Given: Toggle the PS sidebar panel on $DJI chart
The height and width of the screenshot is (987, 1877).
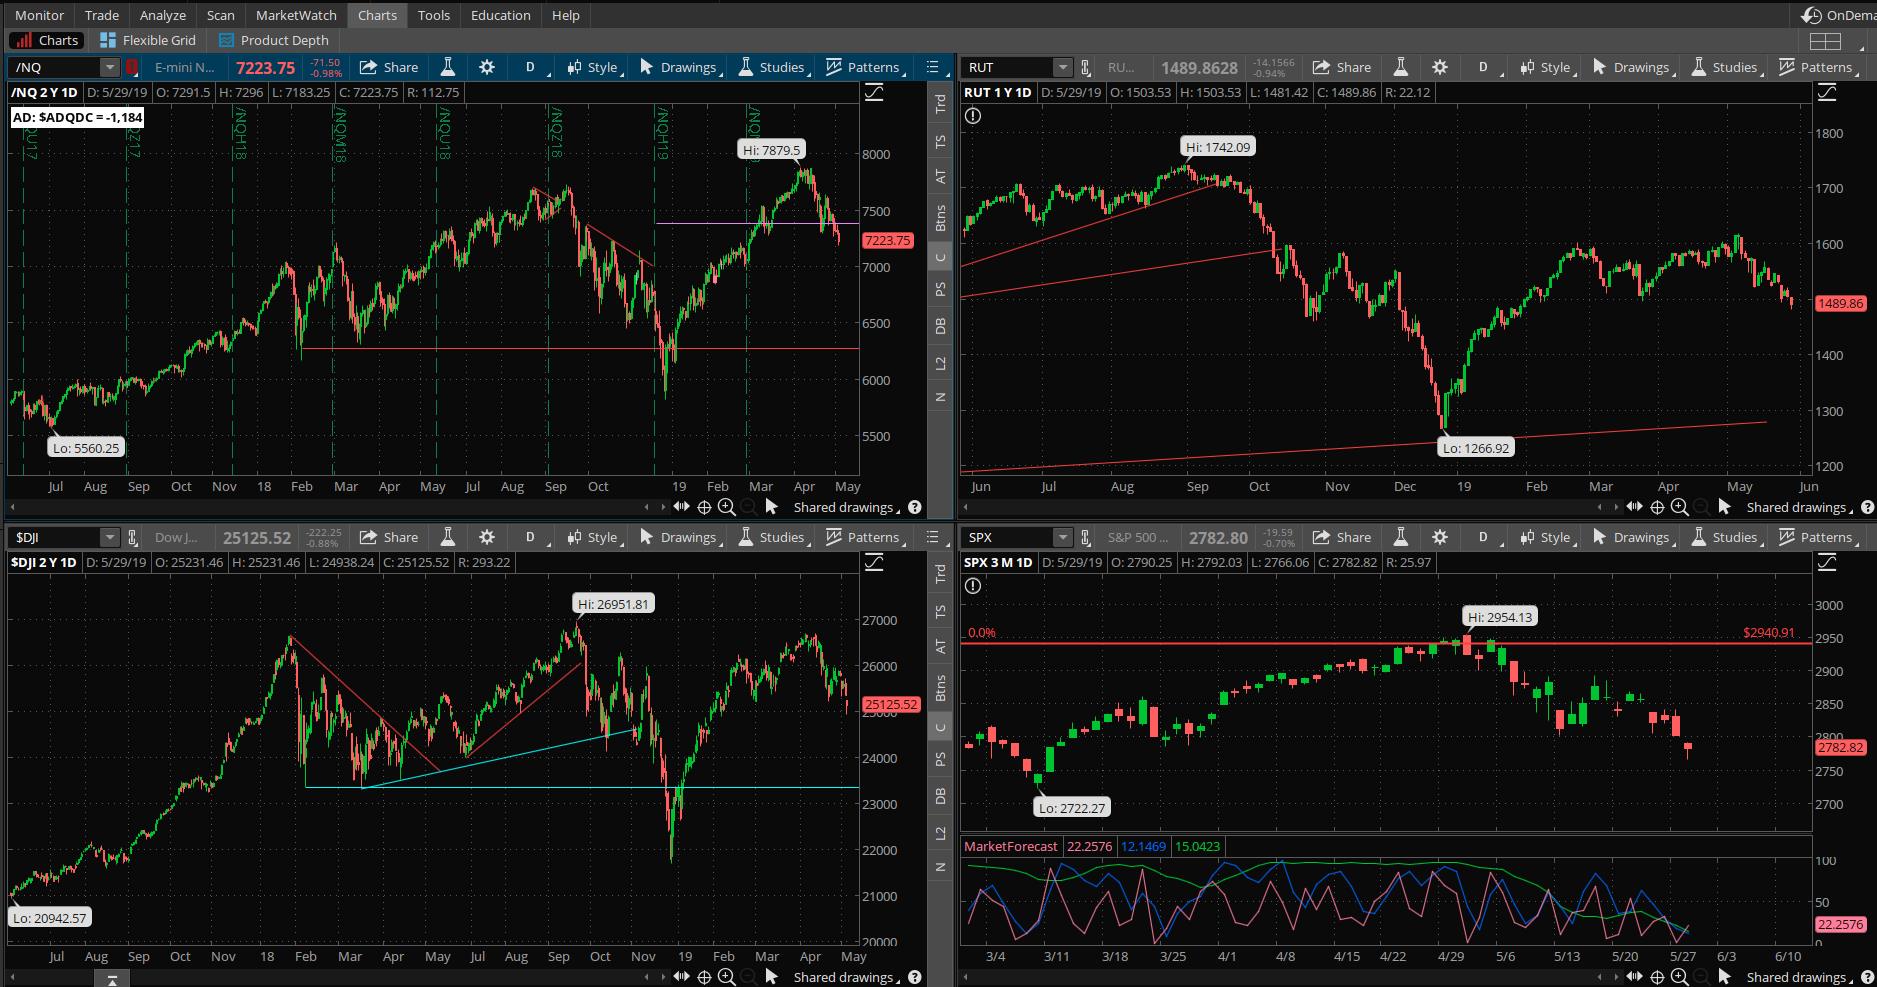Looking at the screenshot, I should point(940,759).
